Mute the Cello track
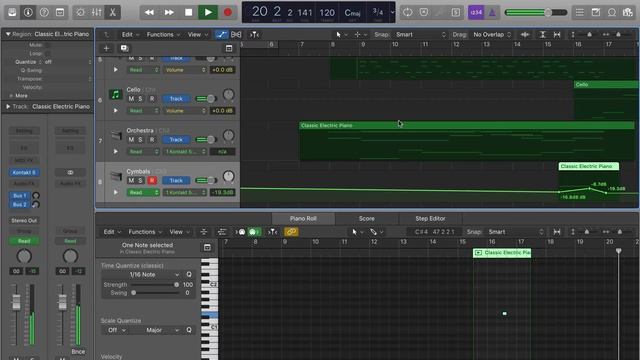640x360 pixels. click(131, 99)
